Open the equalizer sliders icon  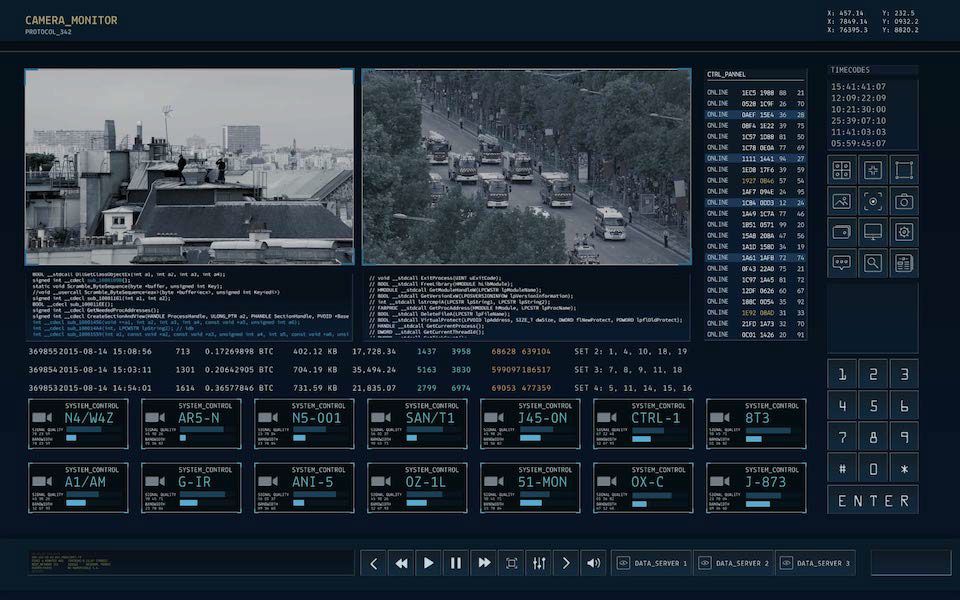point(539,563)
